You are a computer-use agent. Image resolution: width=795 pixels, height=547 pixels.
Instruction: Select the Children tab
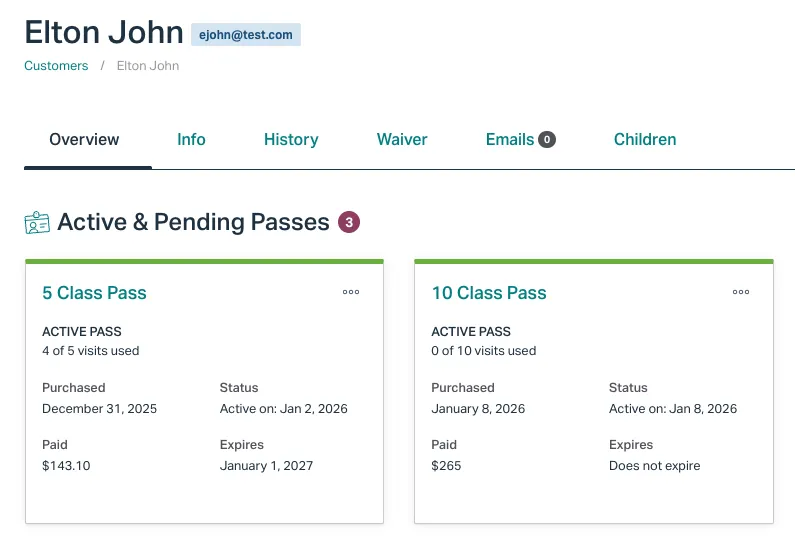coord(645,140)
